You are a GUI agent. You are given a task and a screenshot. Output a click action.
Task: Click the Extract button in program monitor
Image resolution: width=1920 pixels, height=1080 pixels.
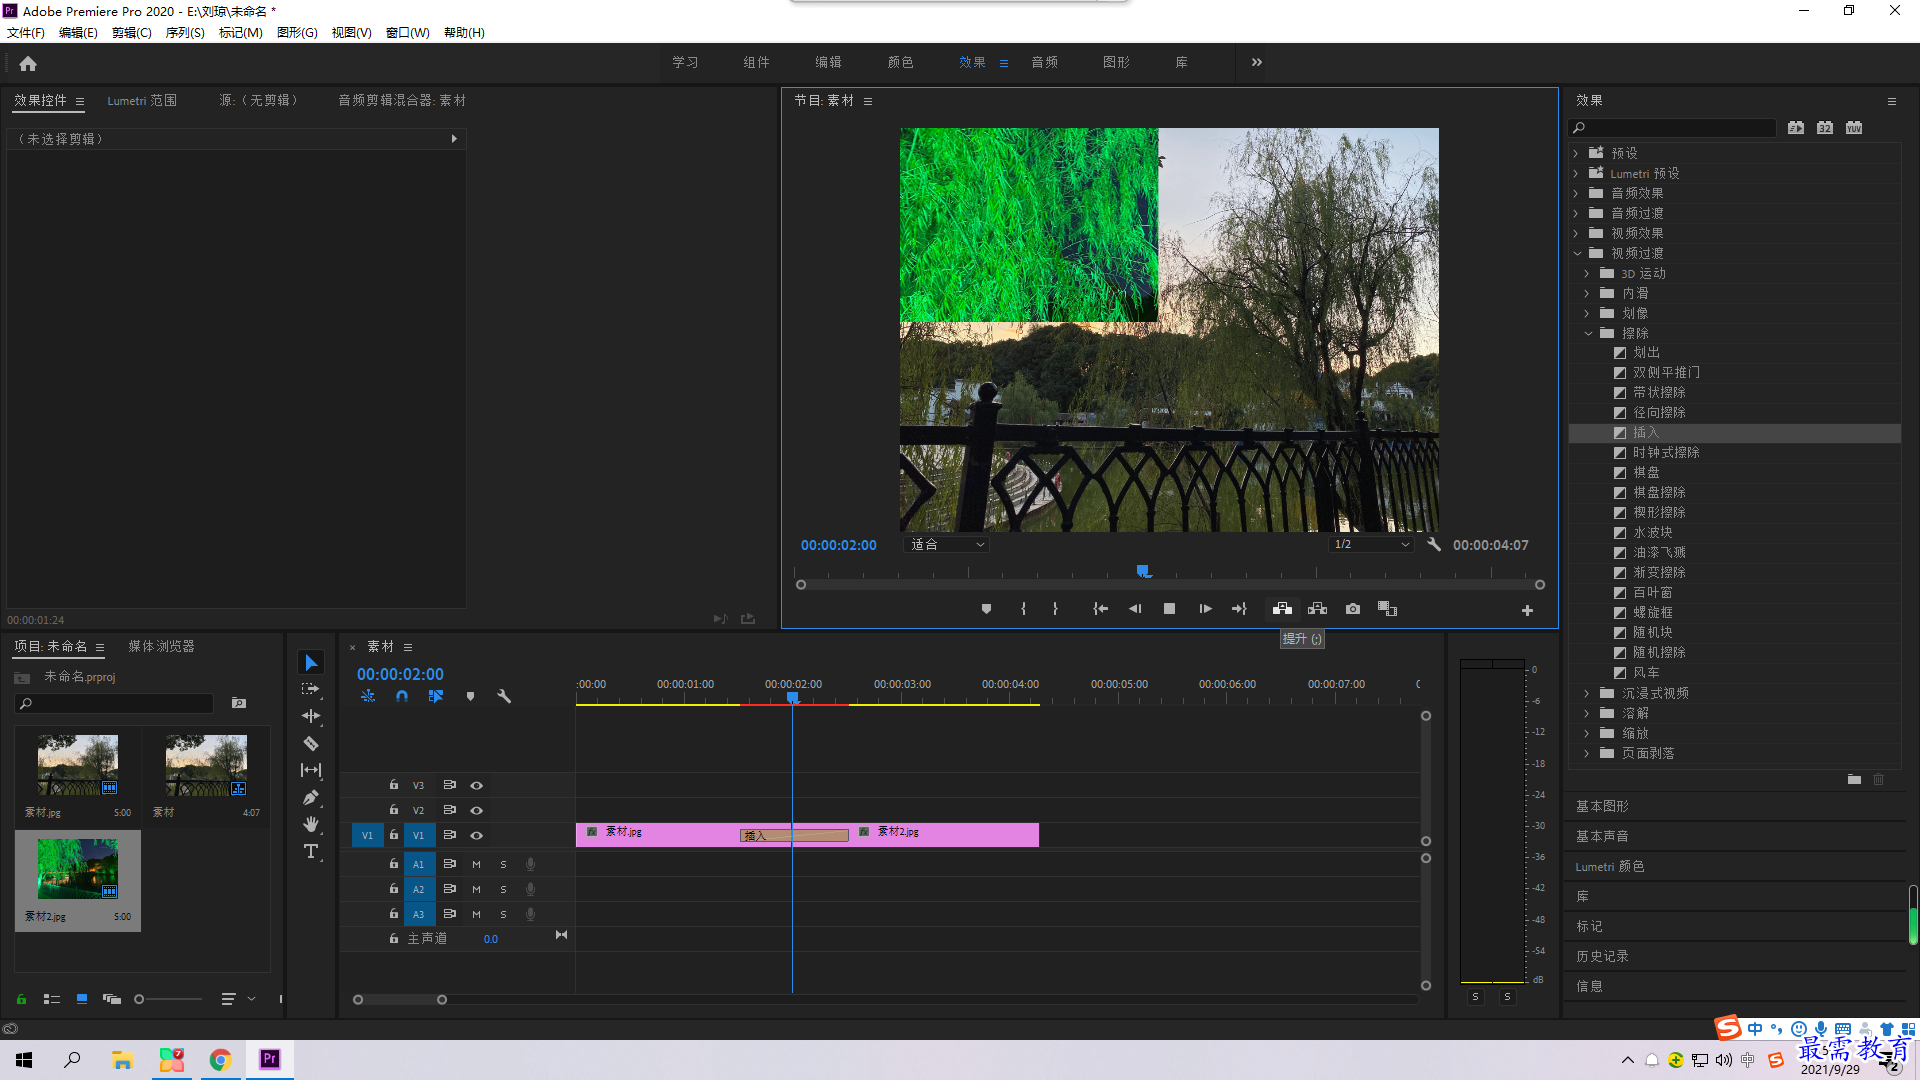pyautogui.click(x=1318, y=609)
